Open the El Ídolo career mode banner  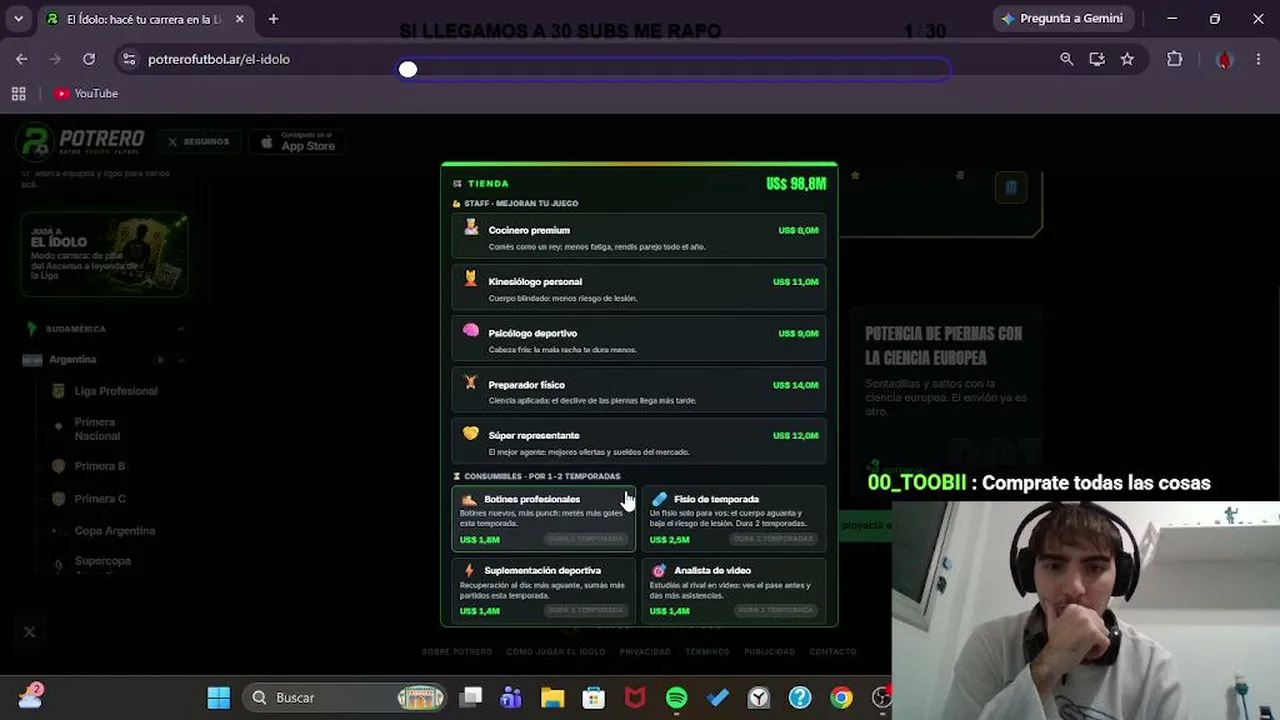click(104, 255)
